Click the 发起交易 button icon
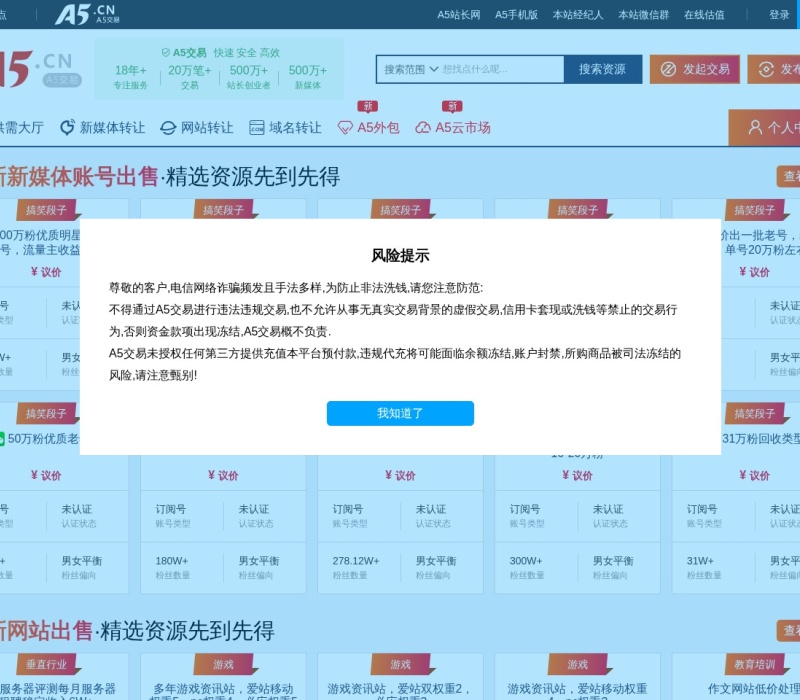Image resolution: width=800 pixels, height=700 pixels. [668, 69]
